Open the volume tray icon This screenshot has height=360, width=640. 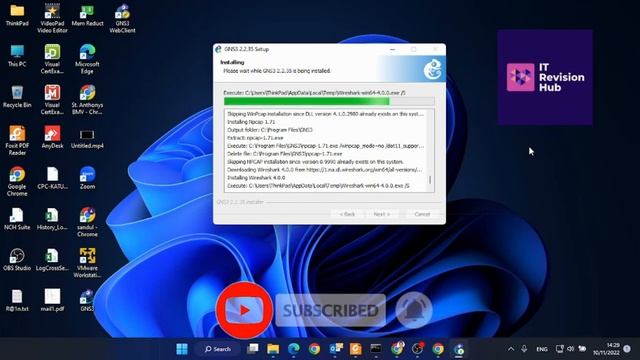click(571, 349)
